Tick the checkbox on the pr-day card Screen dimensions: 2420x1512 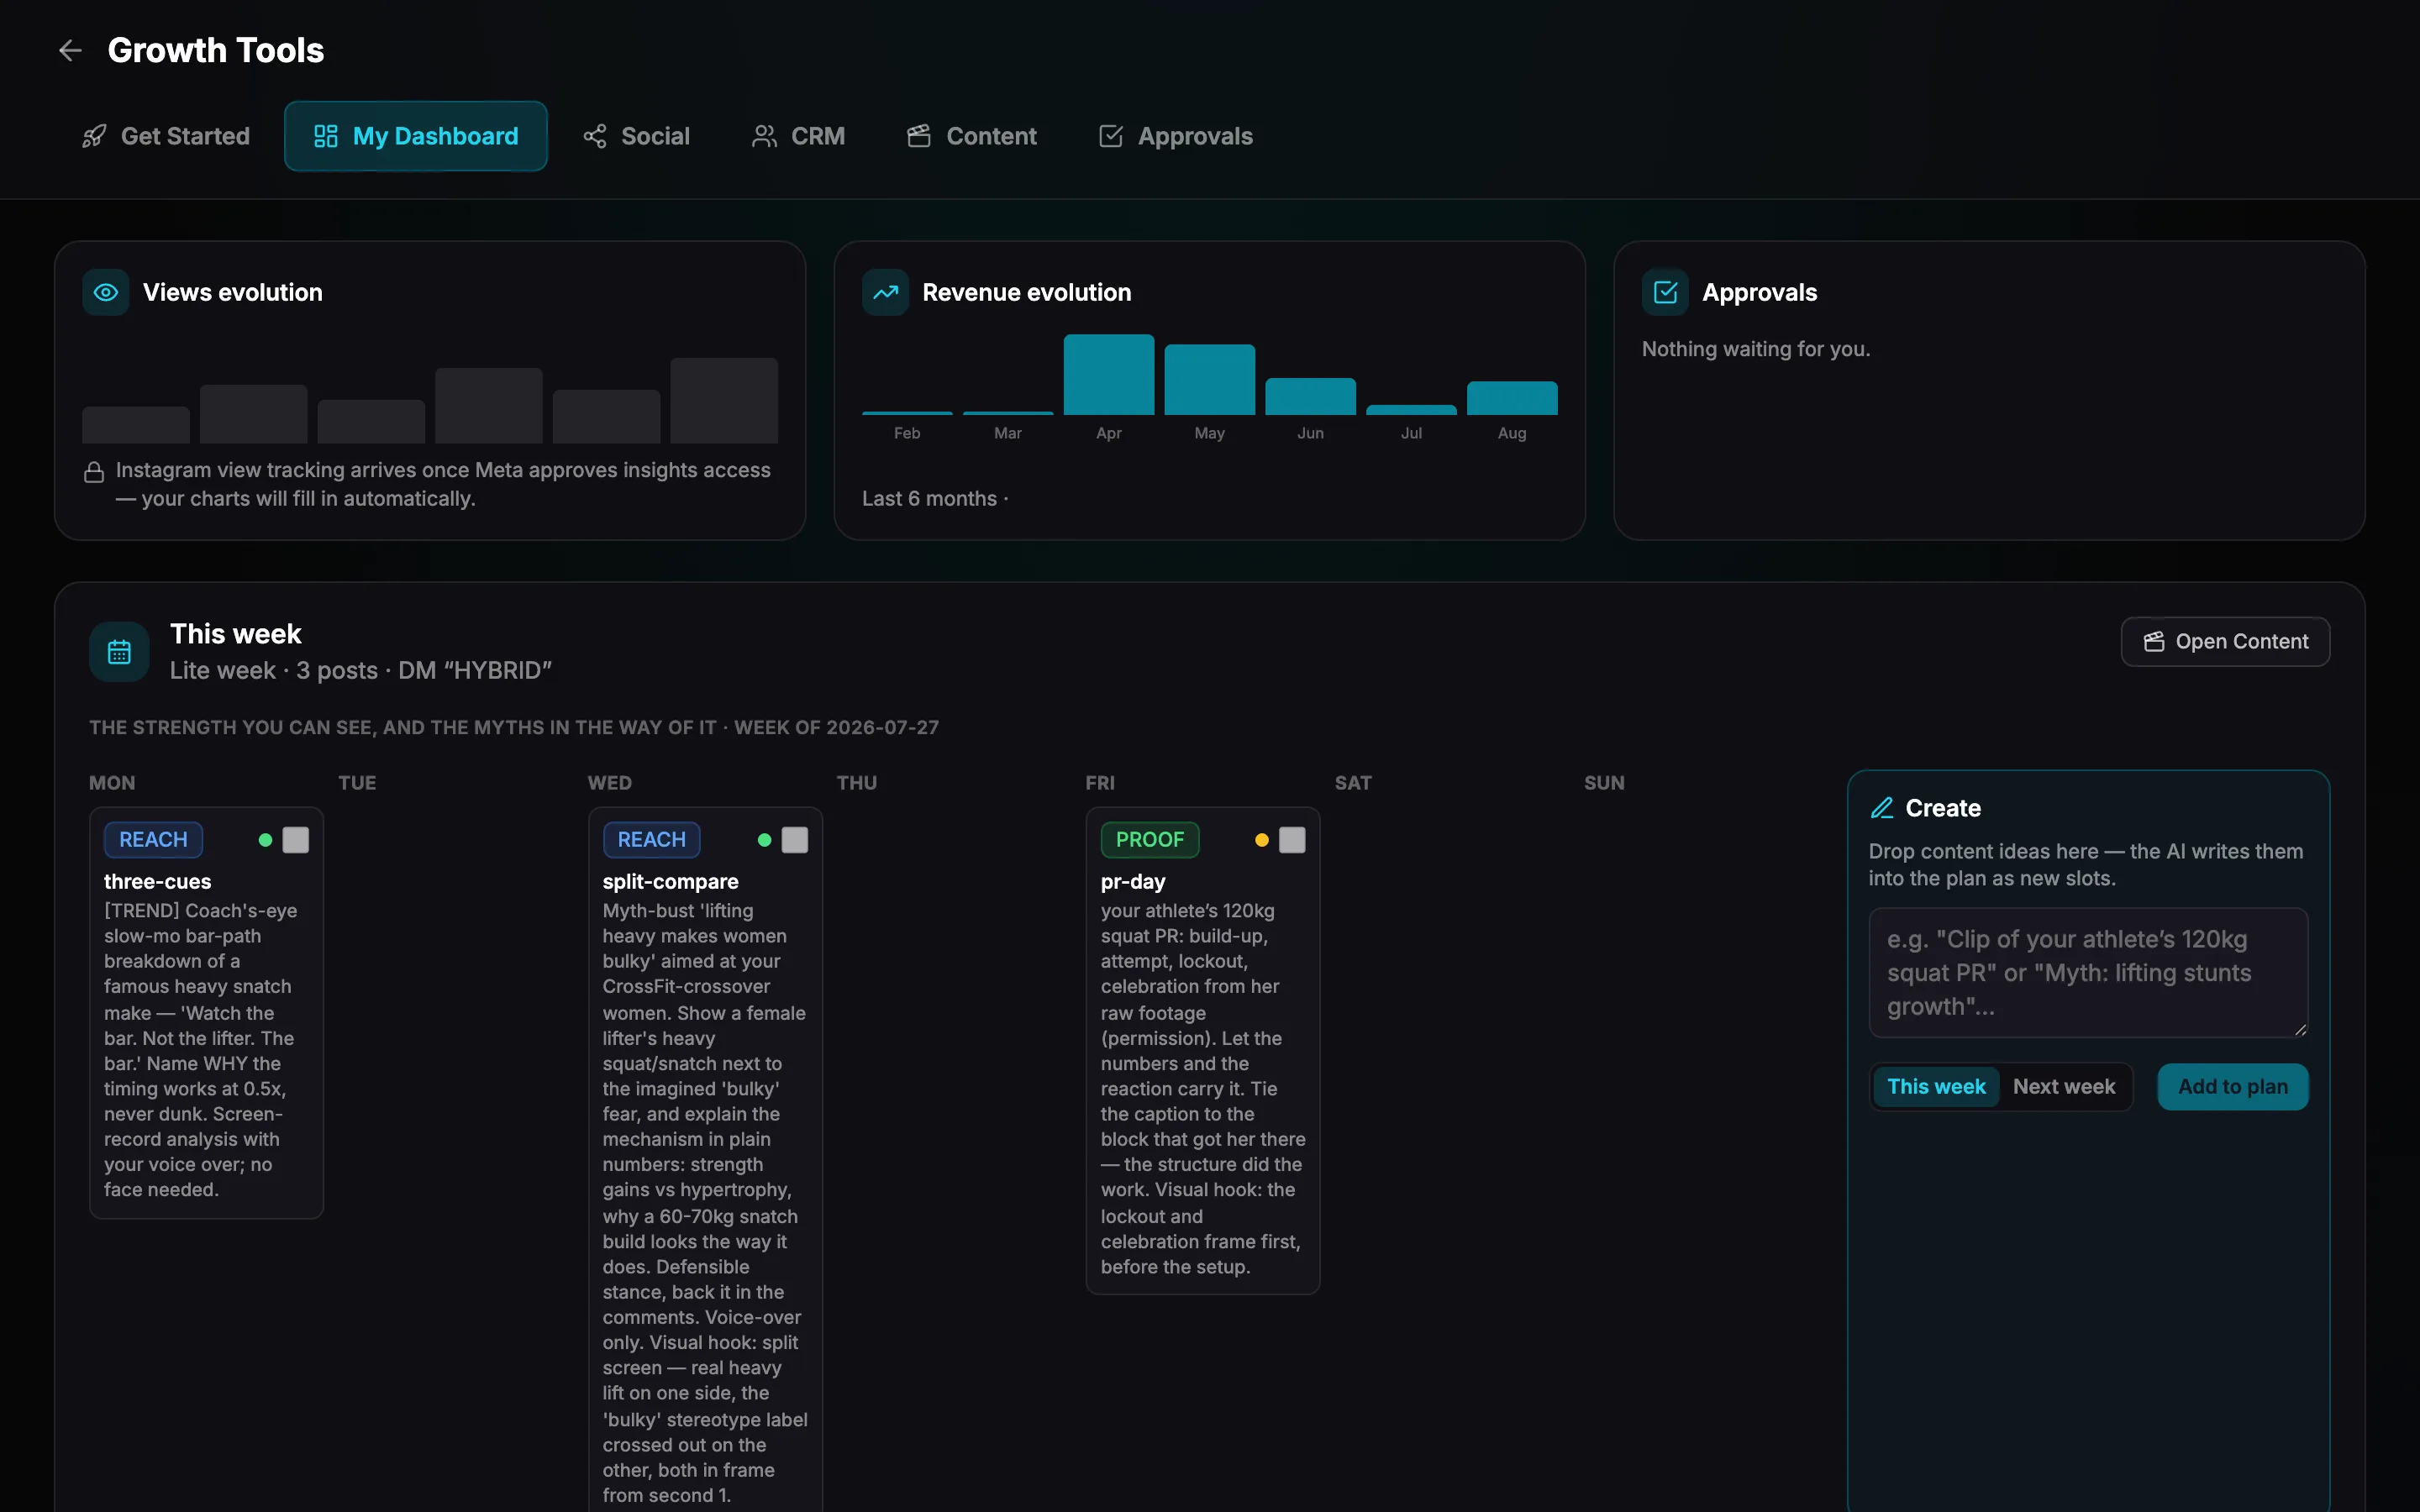(1292, 840)
